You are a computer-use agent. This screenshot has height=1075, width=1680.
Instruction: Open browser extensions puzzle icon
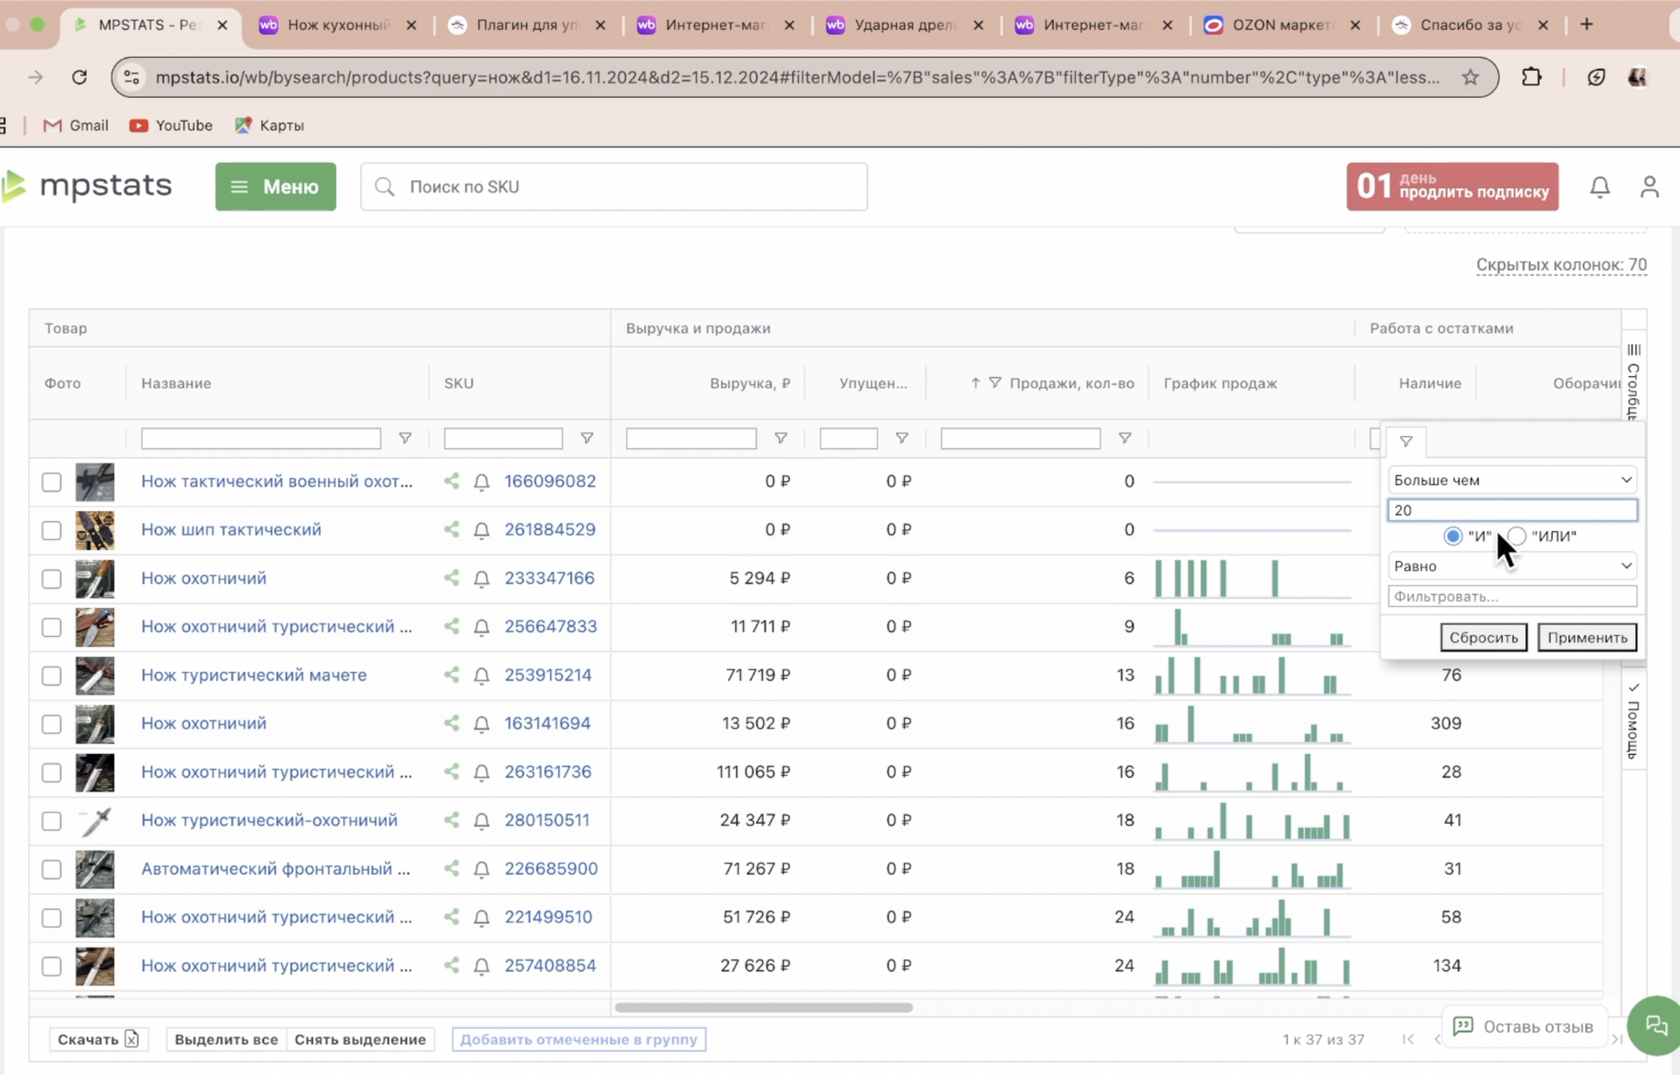[1531, 77]
